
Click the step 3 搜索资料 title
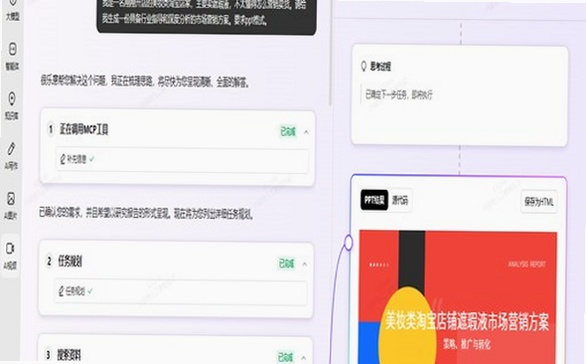pyautogui.click(x=69, y=355)
